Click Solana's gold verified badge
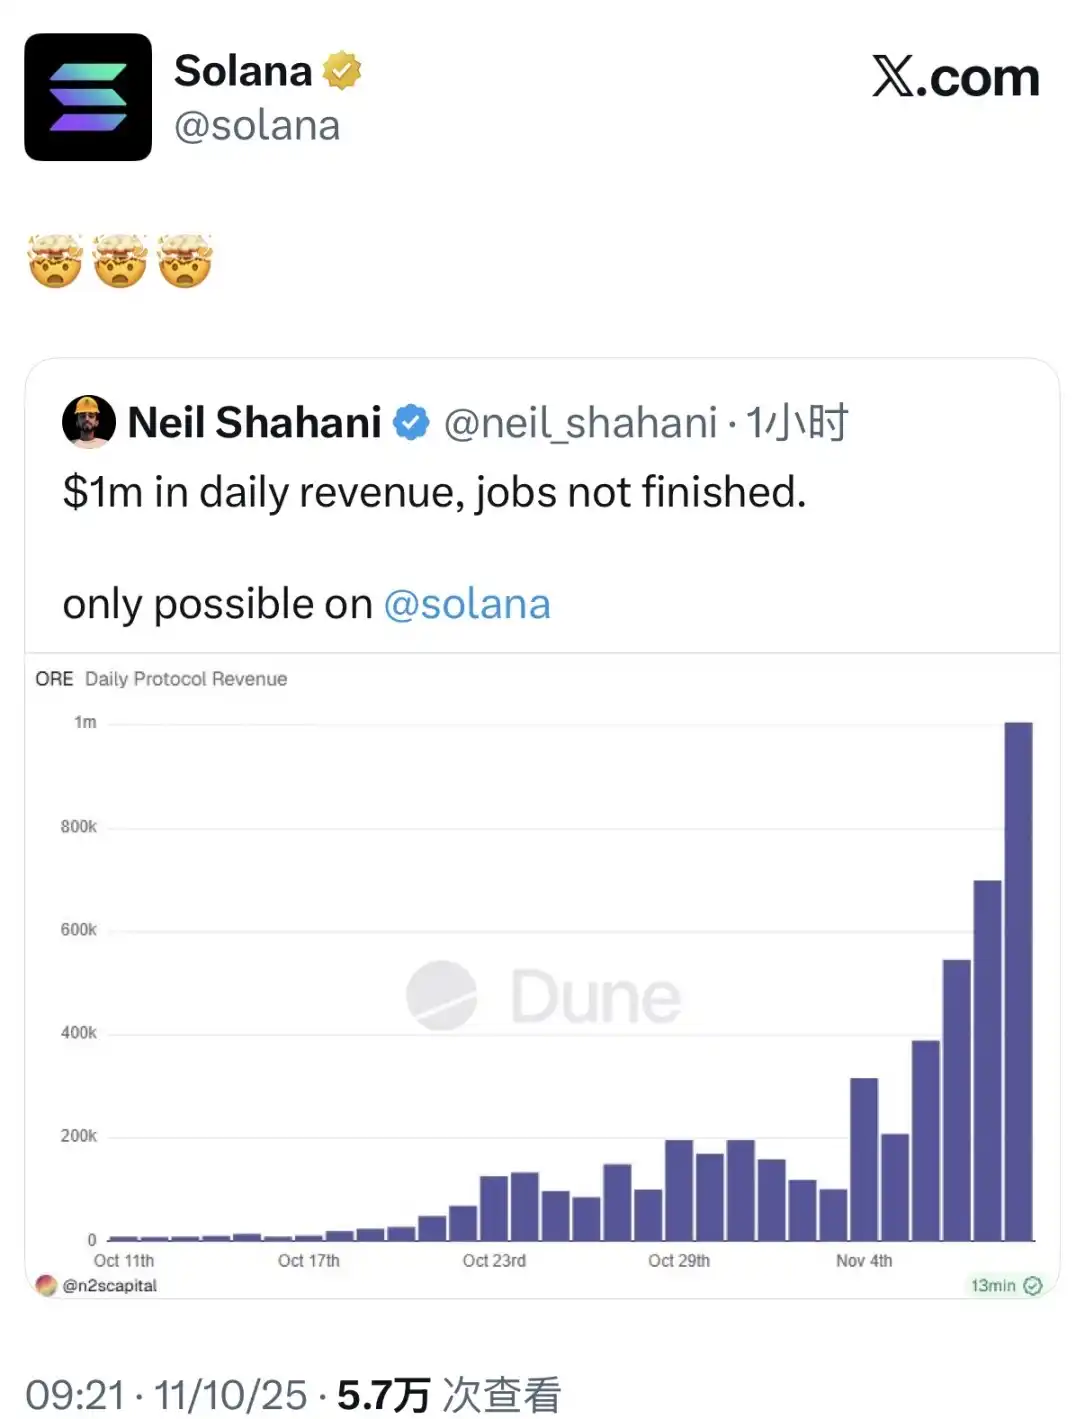1085x1419 pixels. 341,70
